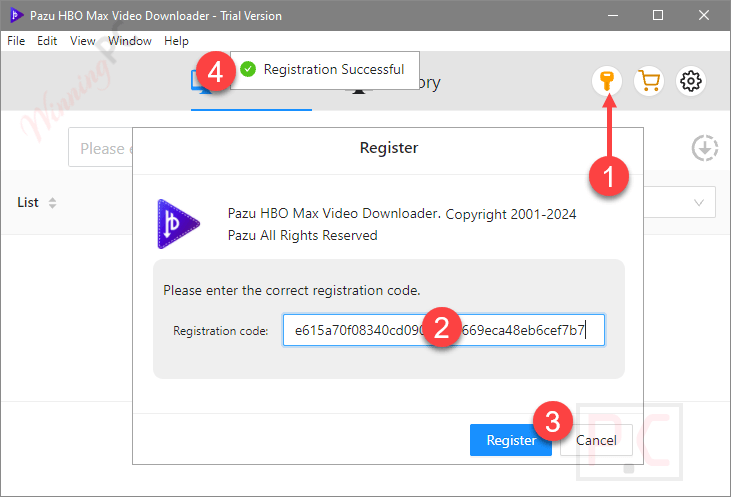The image size is (731, 497).
Task: Open the View menu
Action: 83,41
